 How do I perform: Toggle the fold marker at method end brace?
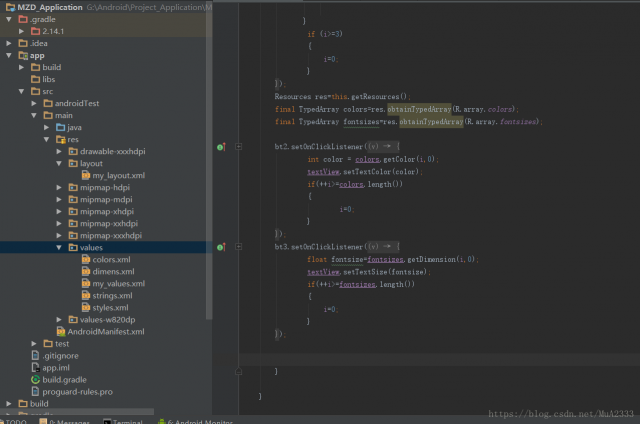click(239, 371)
